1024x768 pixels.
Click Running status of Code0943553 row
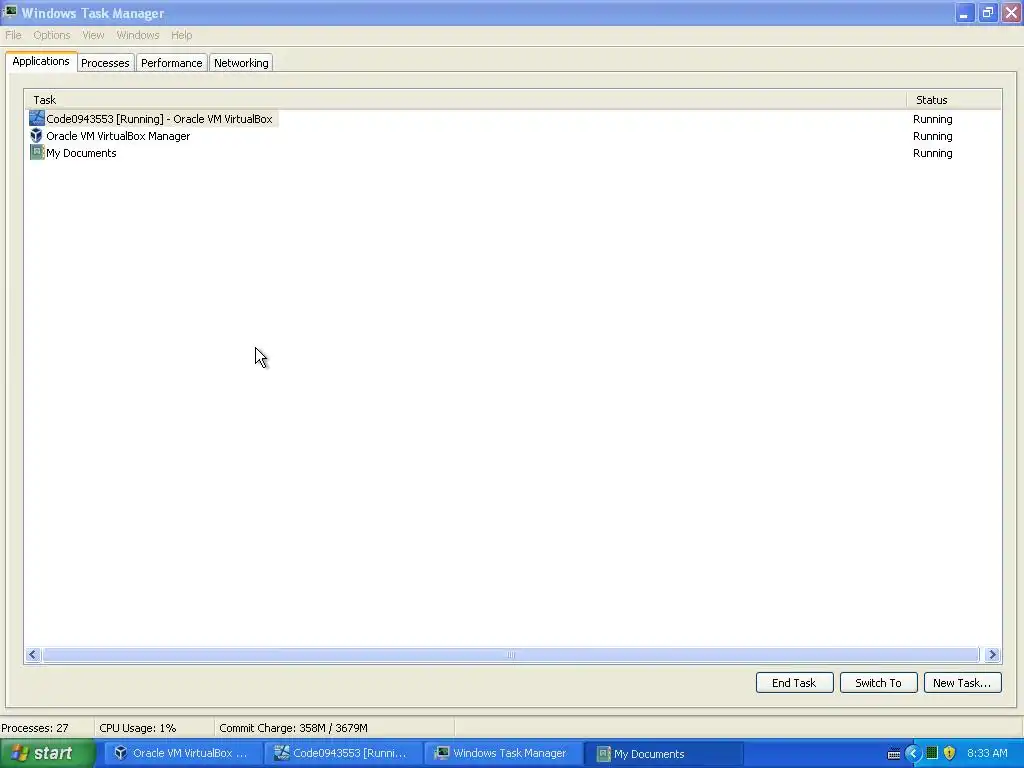click(x=933, y=119)
